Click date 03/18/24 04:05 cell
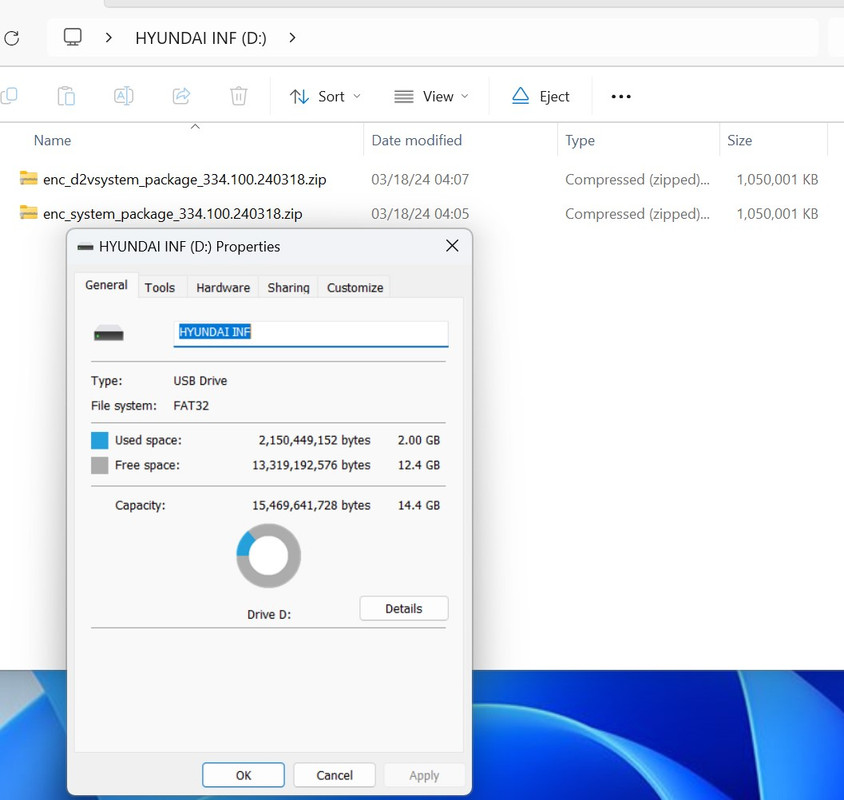 420,214
